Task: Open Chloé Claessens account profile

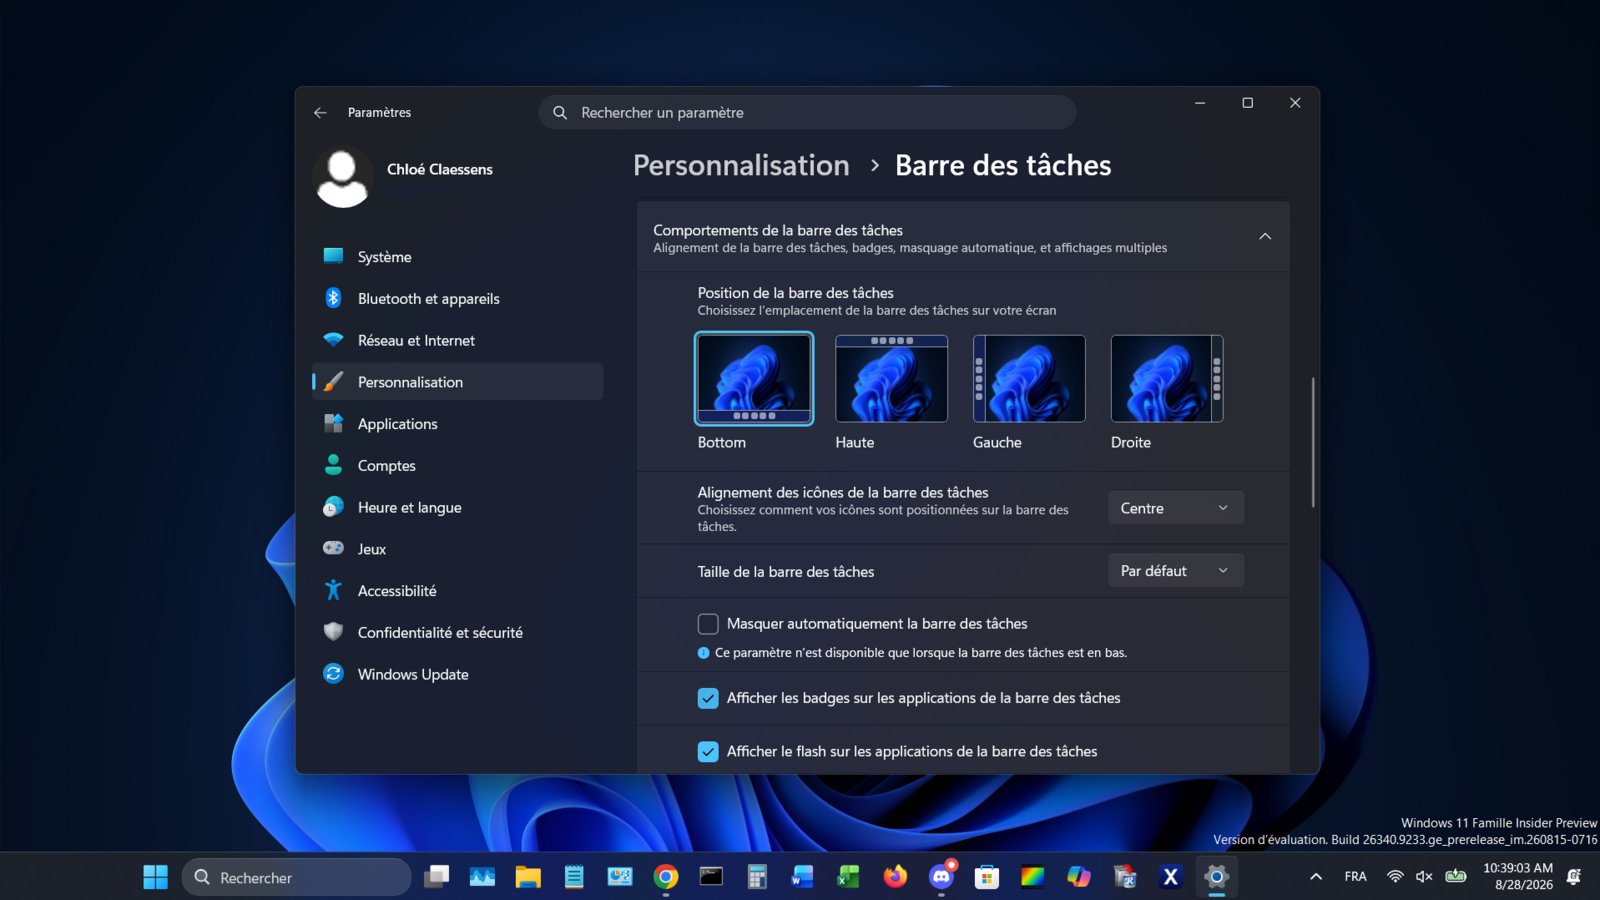Action: 405,177
